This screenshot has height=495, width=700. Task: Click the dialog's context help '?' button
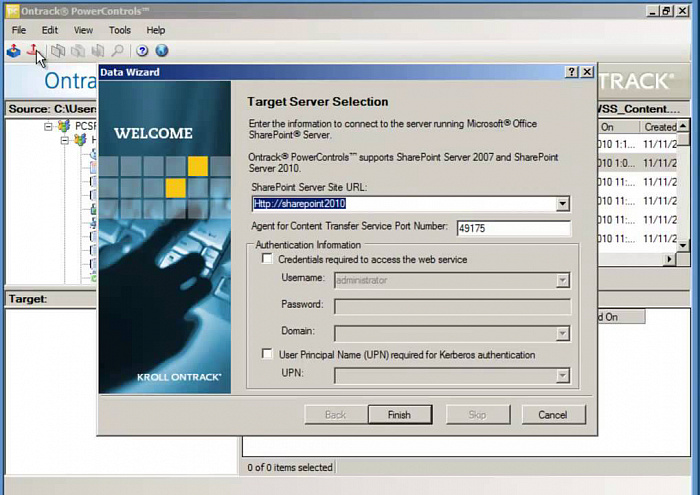(x=571, y=73)
